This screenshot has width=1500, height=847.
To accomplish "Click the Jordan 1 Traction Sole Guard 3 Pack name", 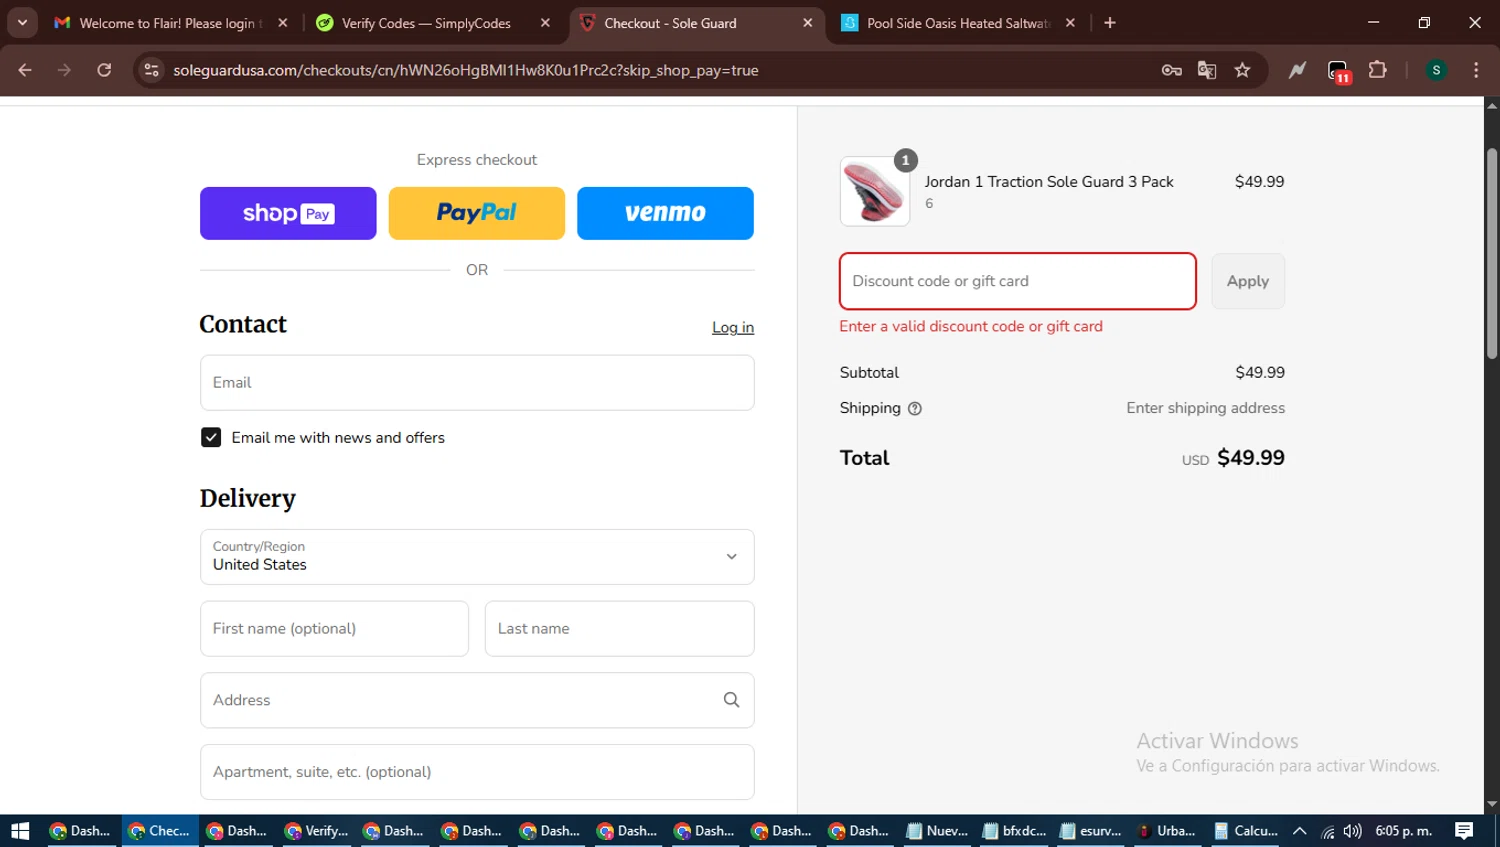I will tap(1049, 182).
